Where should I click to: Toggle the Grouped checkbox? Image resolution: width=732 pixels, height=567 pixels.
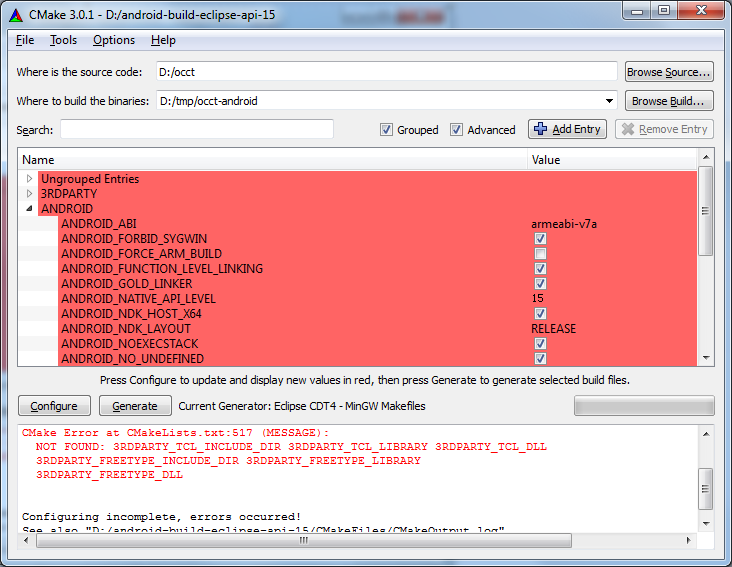[386, 130]
